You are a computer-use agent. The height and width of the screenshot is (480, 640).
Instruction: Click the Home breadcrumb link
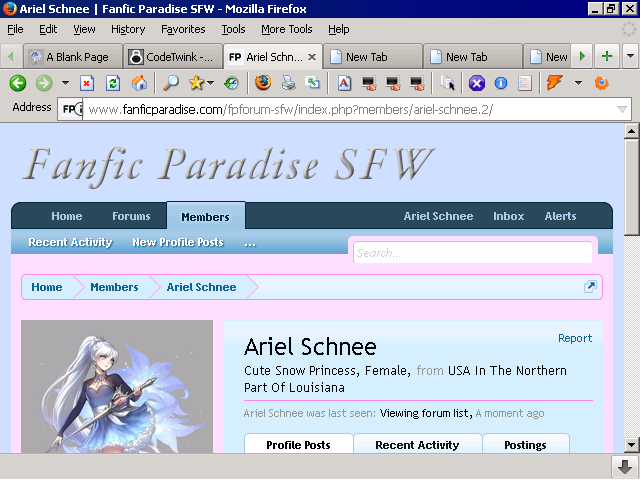point(47,287)
